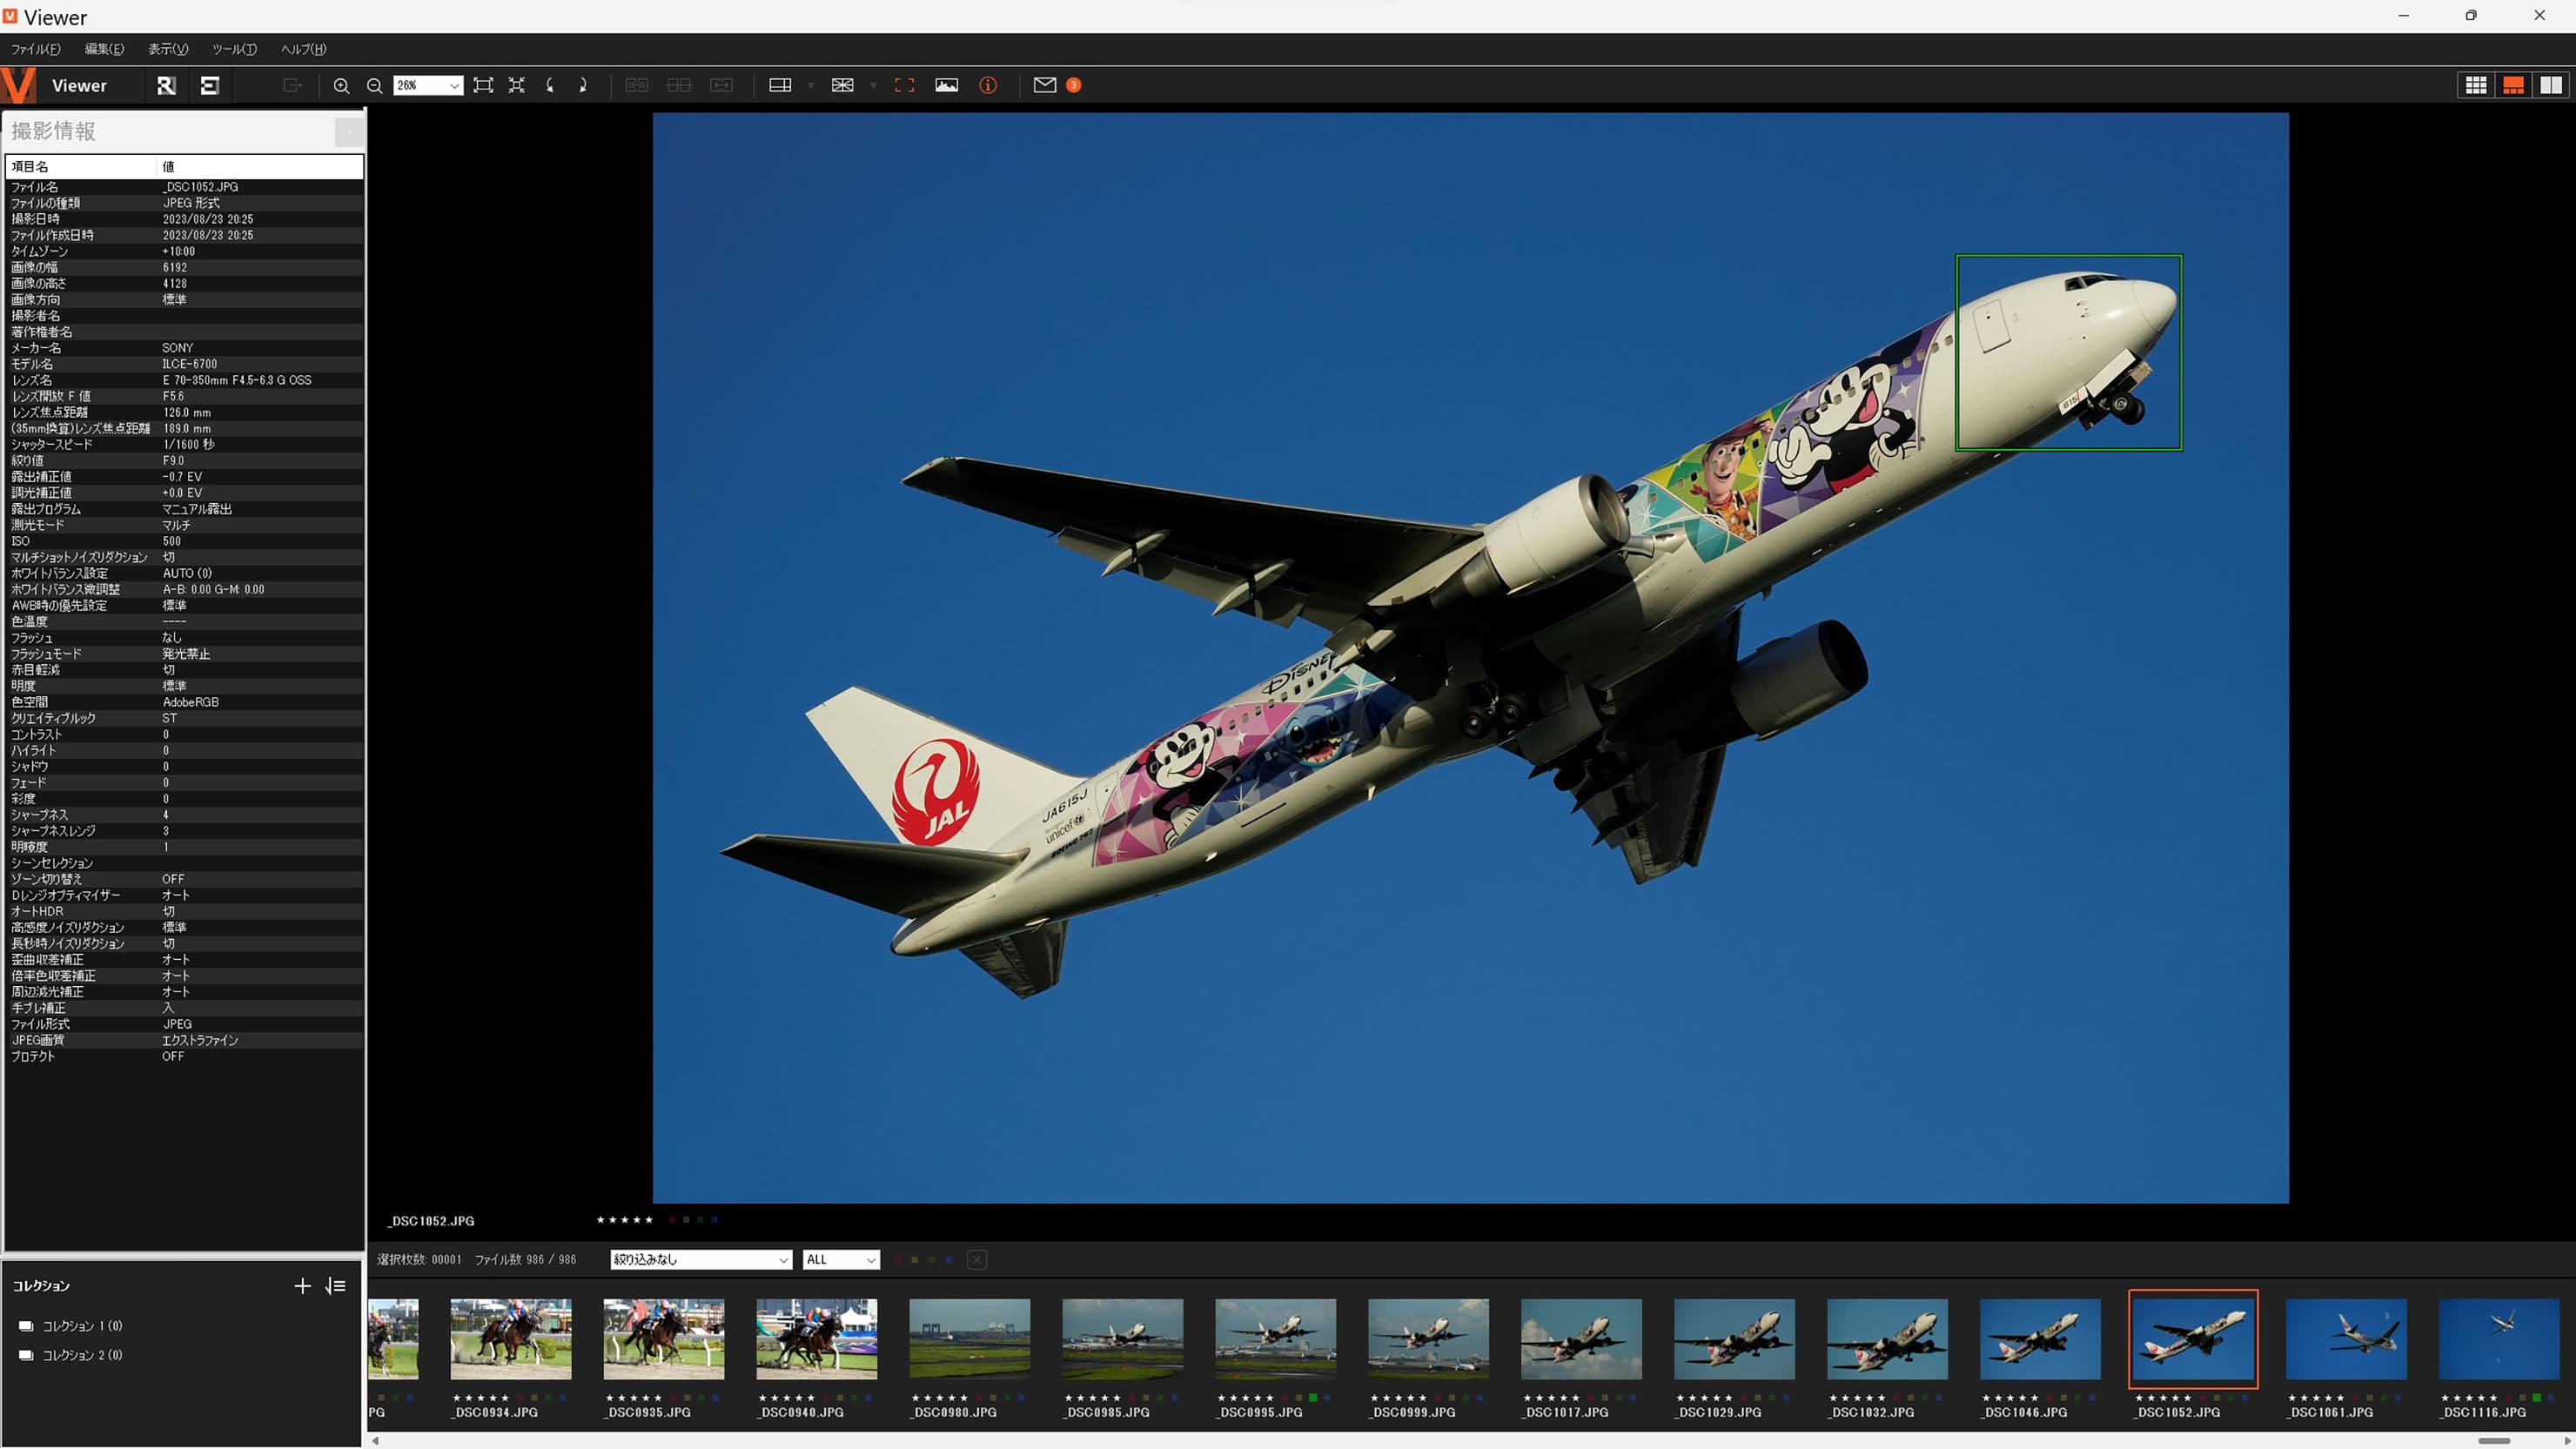Toggle red color label filter
This screenshot has width=2576, height=1449.
898,1260
